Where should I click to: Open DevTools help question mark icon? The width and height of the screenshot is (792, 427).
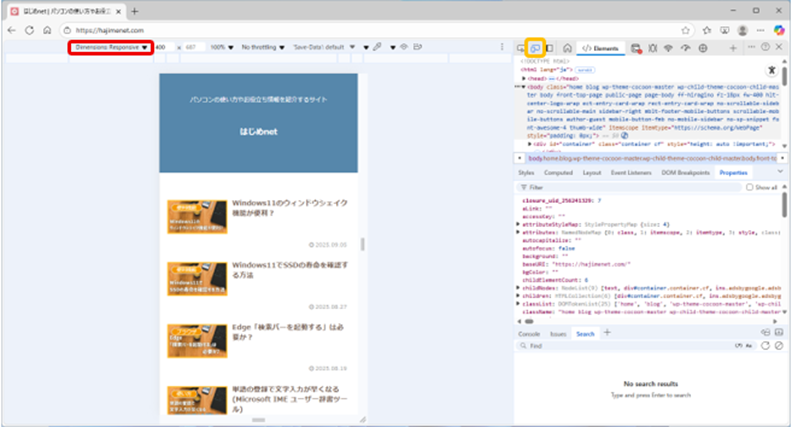click(765, 47)
